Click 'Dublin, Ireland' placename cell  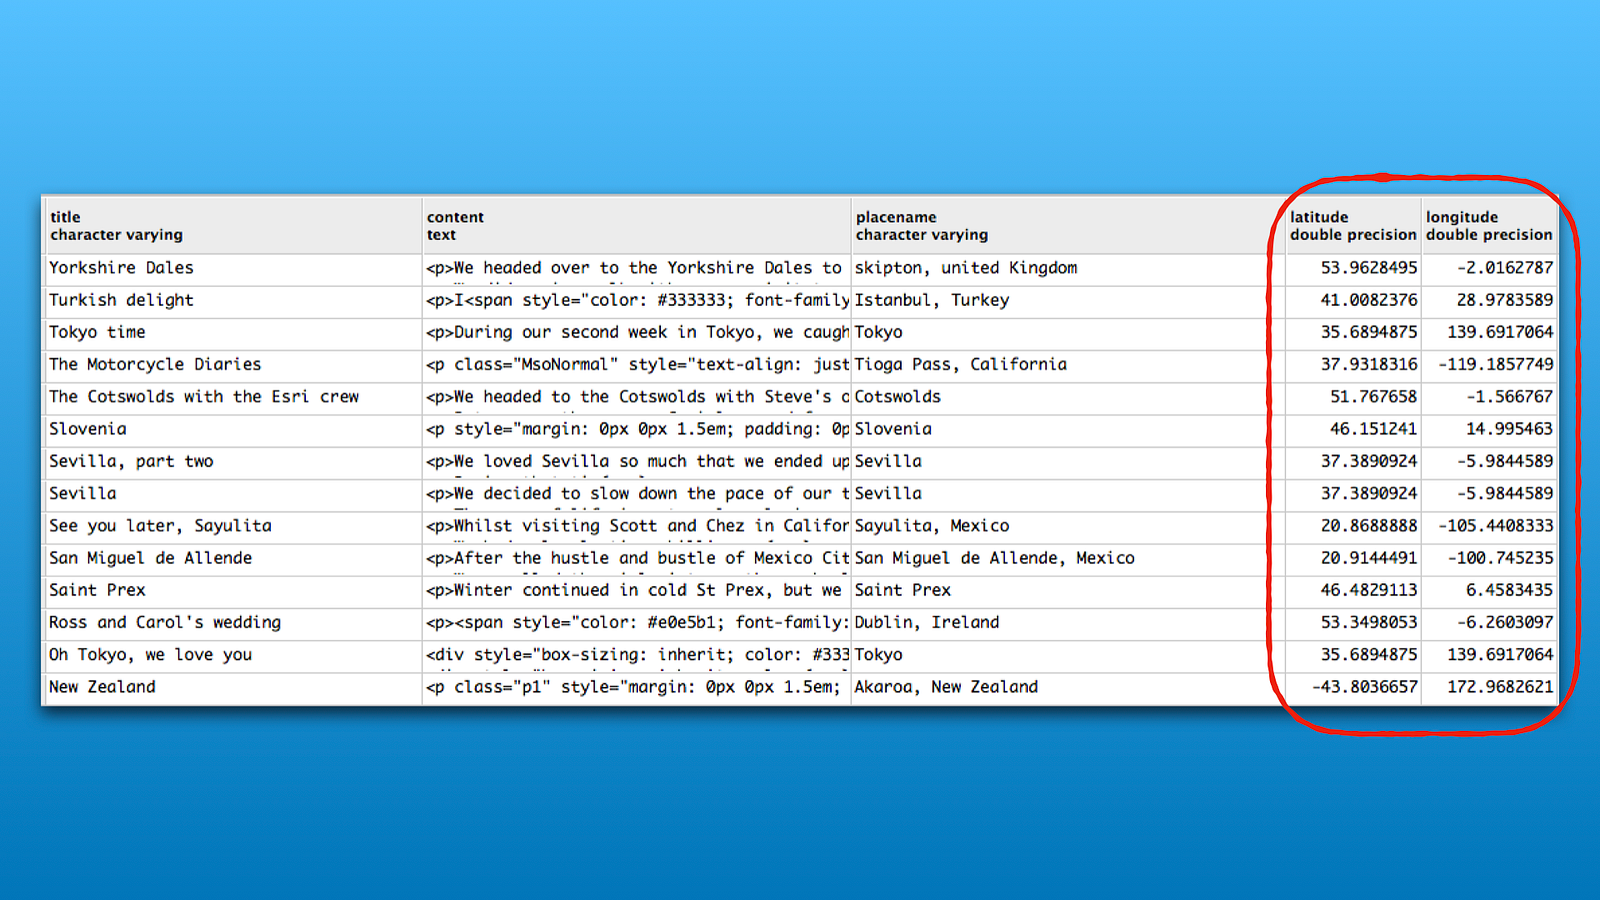[1068, 622]
